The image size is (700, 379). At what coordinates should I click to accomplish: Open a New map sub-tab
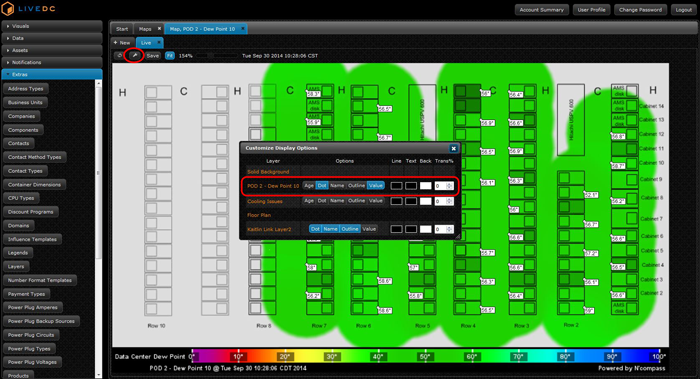pos(122,43)
